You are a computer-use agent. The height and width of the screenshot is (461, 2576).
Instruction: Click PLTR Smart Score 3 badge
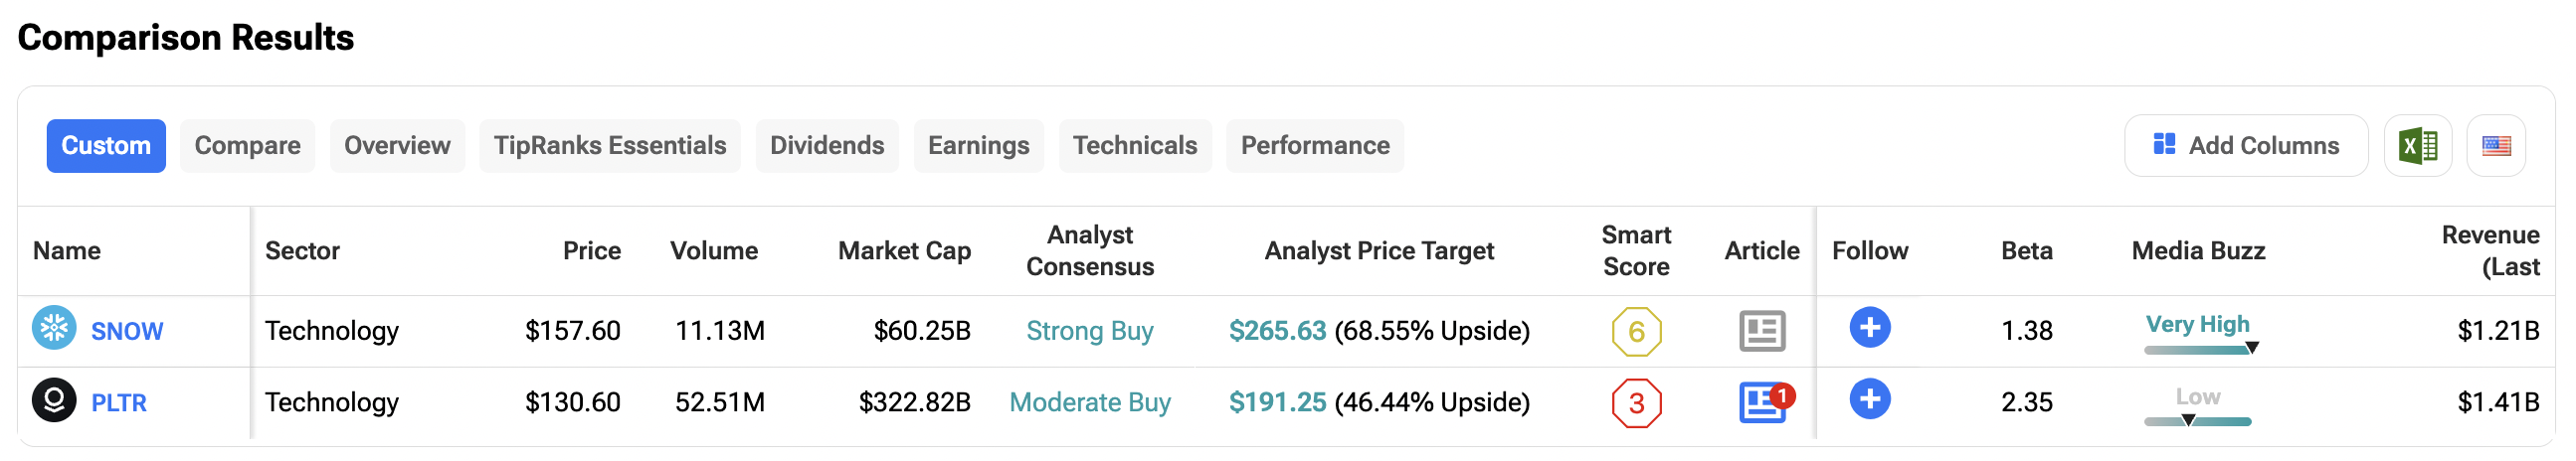click(1636, 403)
